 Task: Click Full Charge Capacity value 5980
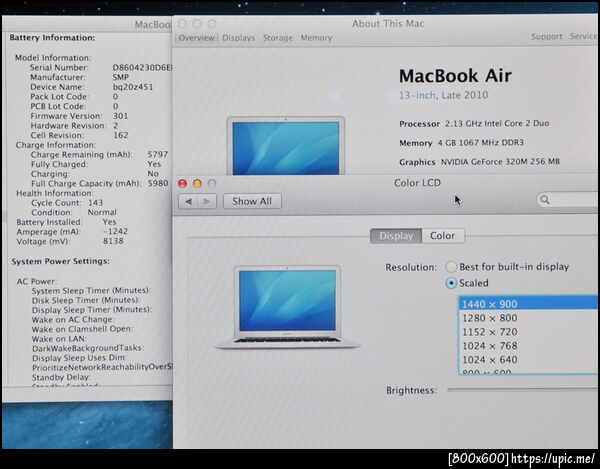[158, 183]
